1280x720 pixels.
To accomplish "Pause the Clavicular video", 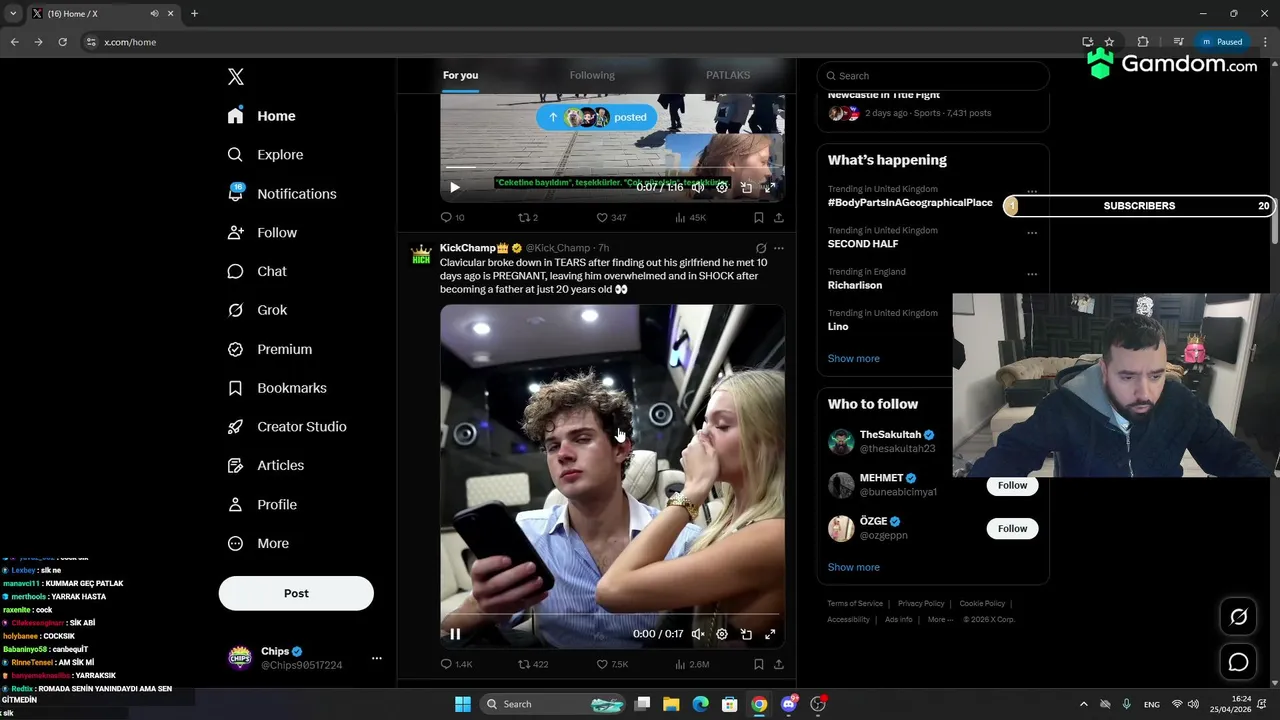I will click(x=455, y=634).
